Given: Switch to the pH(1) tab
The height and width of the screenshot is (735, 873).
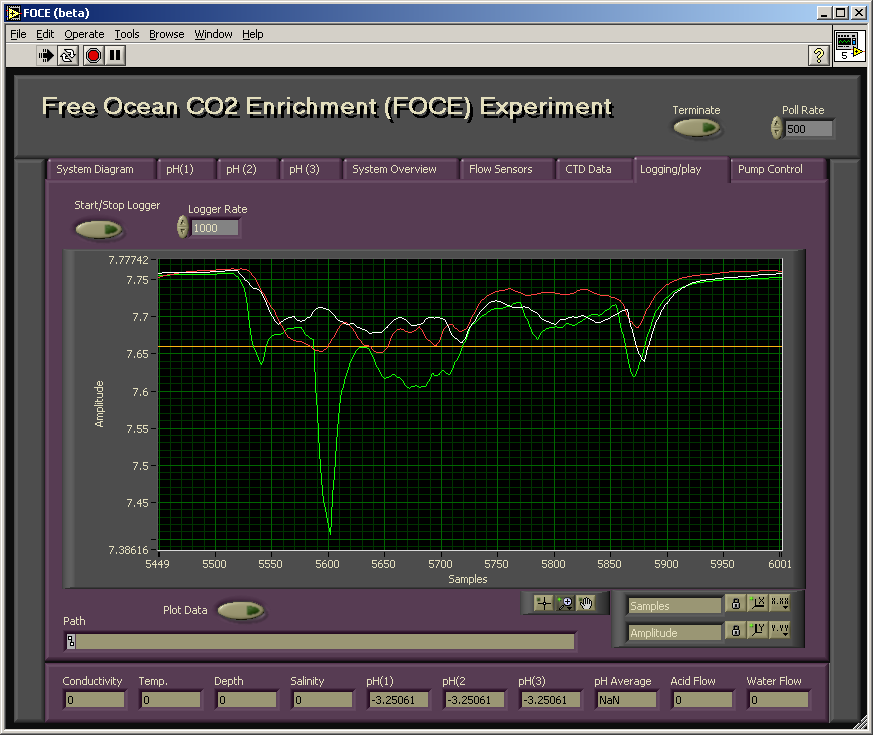Looking at the screenshot, I should tap(186, 169).
